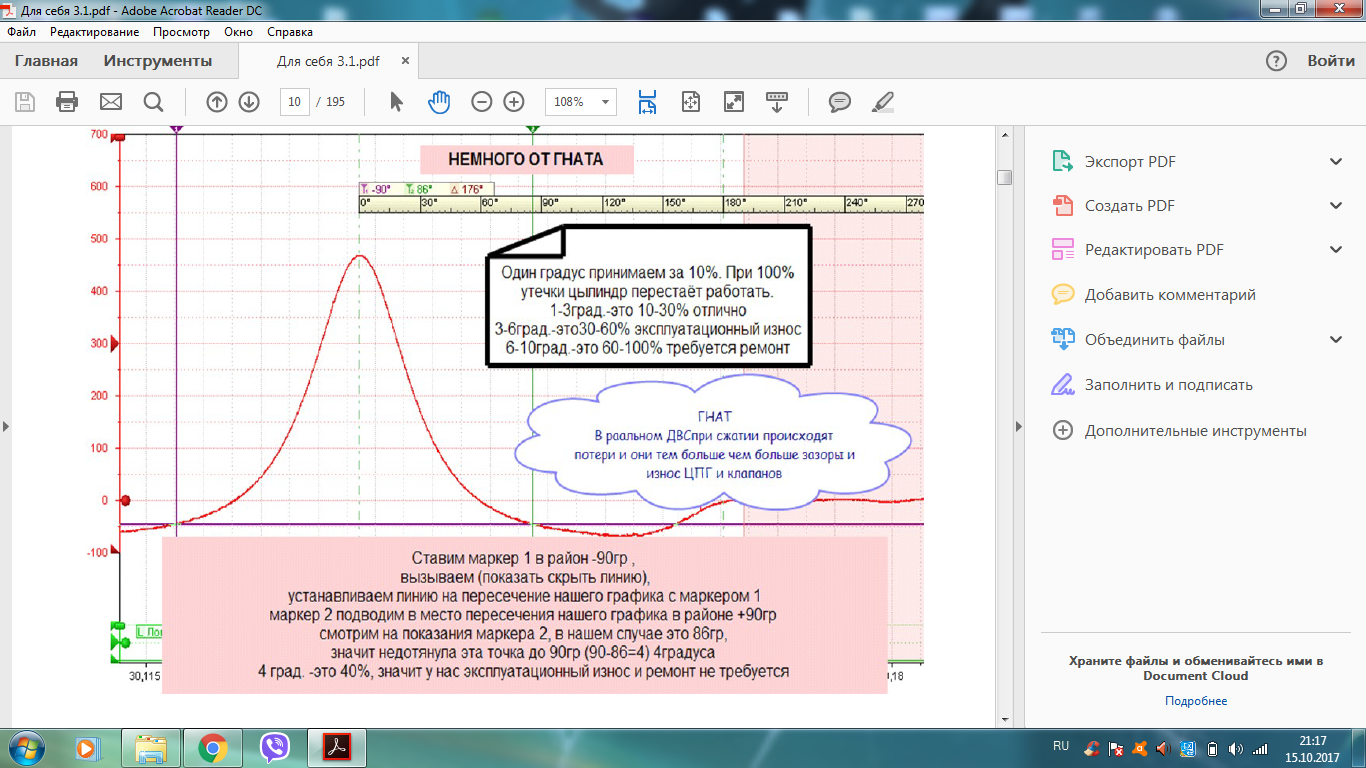The height and width of the screenshot is (768, 1366).
Task: Click the scrollbar up arrow
Action: click(1005, 134)
